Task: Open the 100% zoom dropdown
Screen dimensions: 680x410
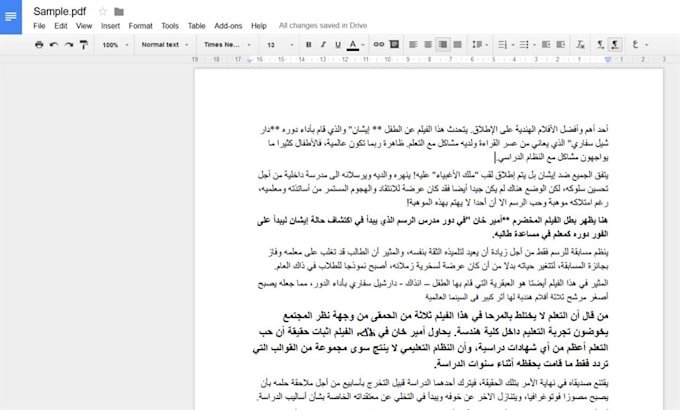Action: [115, 45]
